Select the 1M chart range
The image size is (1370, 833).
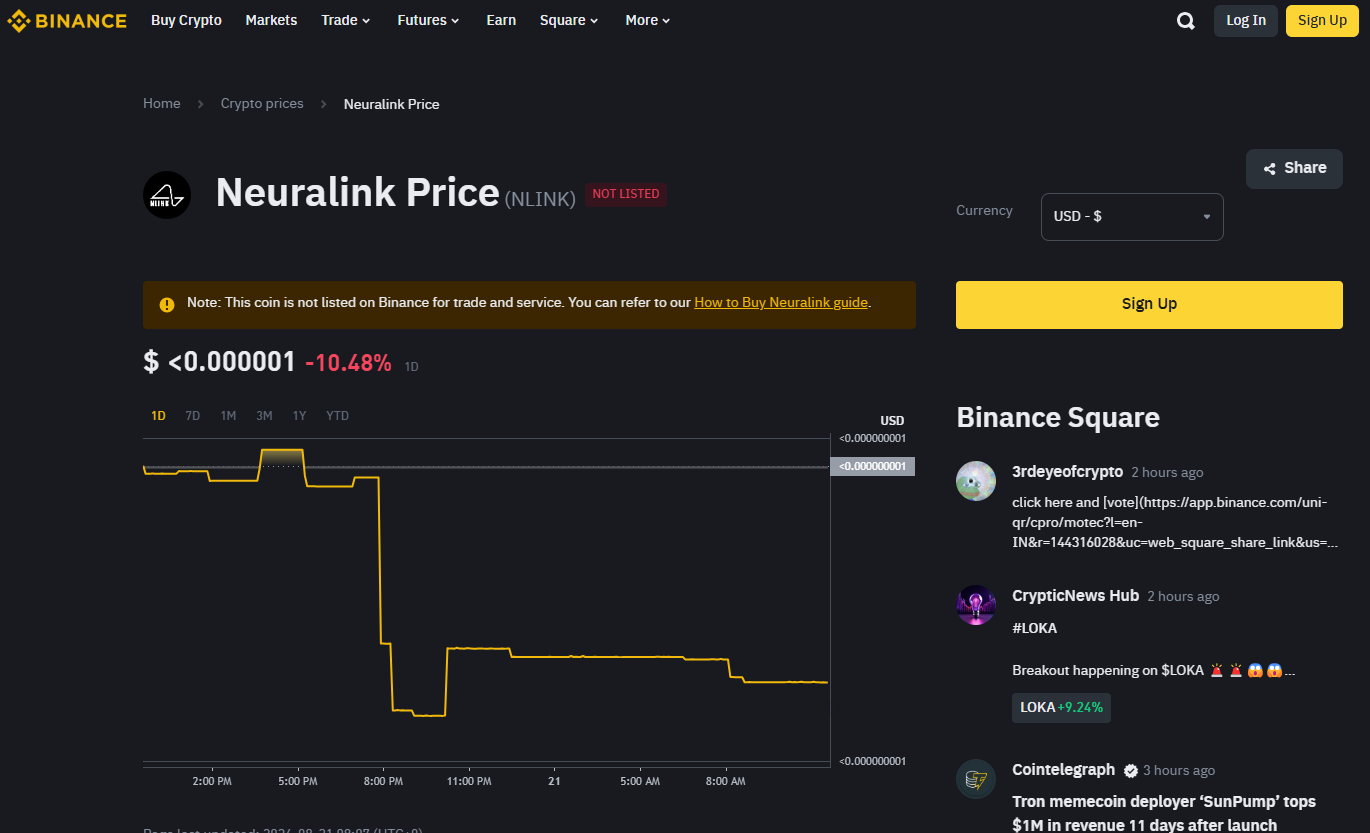229,416
